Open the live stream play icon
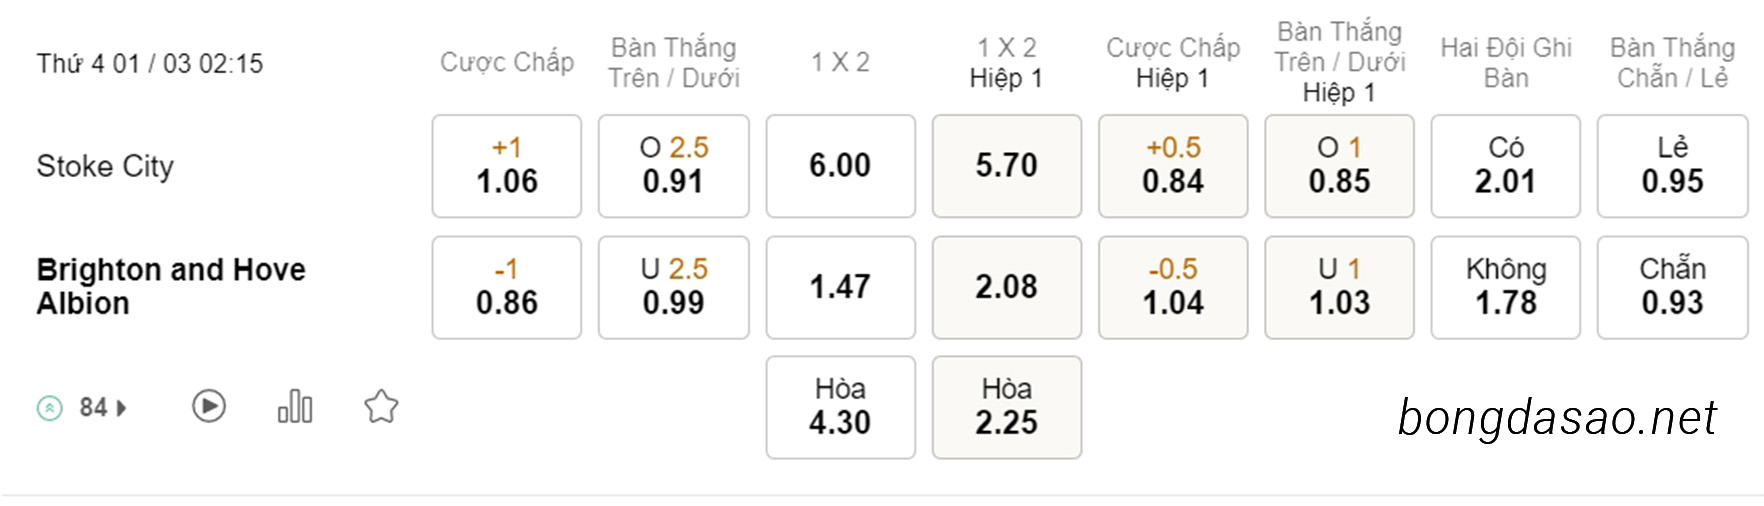The image size is (1764, 506). coord(209,406)
